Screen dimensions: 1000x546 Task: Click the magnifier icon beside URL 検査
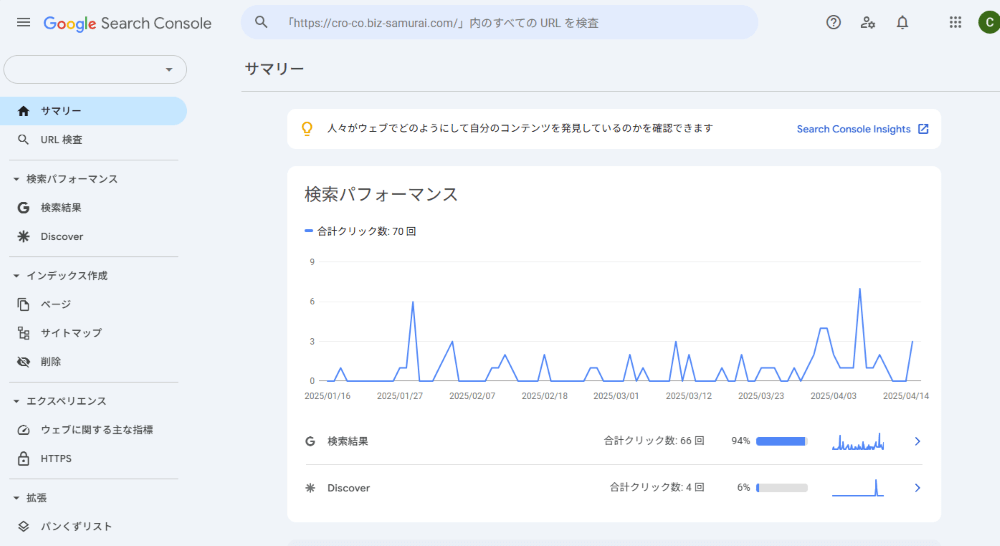(24, 140)
